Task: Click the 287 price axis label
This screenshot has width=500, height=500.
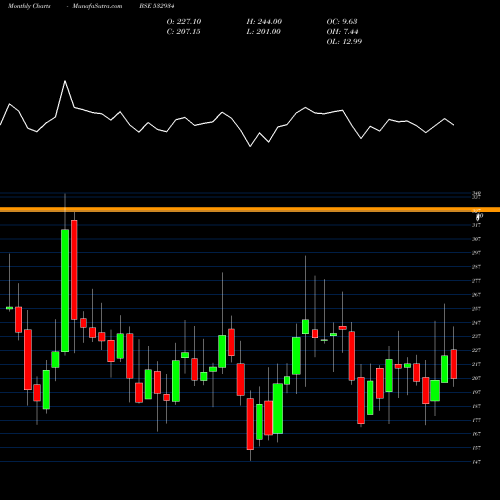Action: click(x=476, y=267)
